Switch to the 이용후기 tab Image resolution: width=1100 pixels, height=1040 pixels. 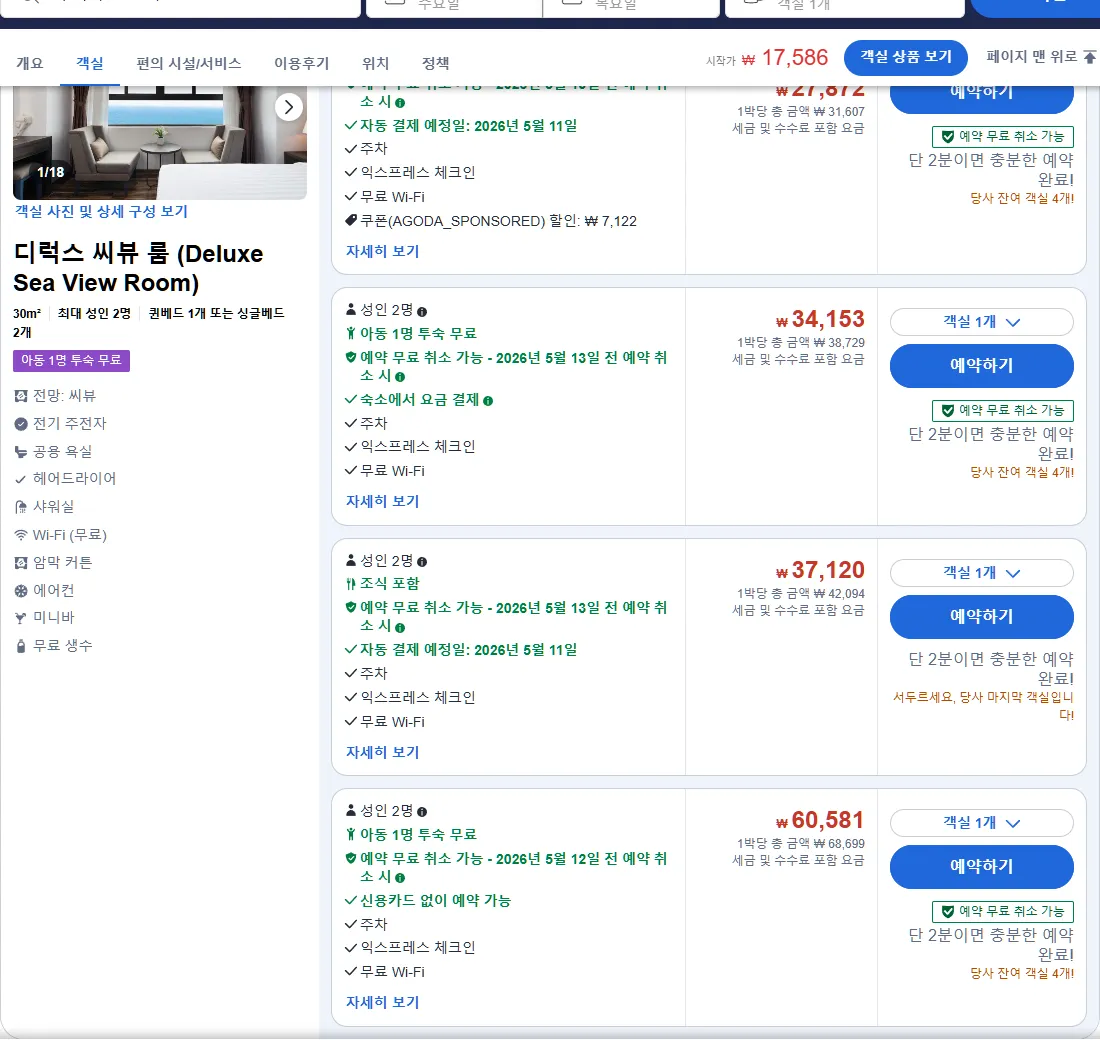tap(302, 63)
